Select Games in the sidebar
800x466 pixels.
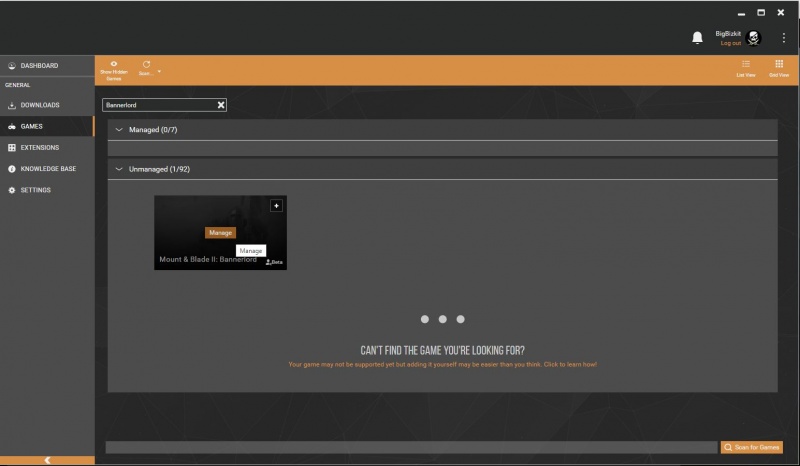coord(47,126)
